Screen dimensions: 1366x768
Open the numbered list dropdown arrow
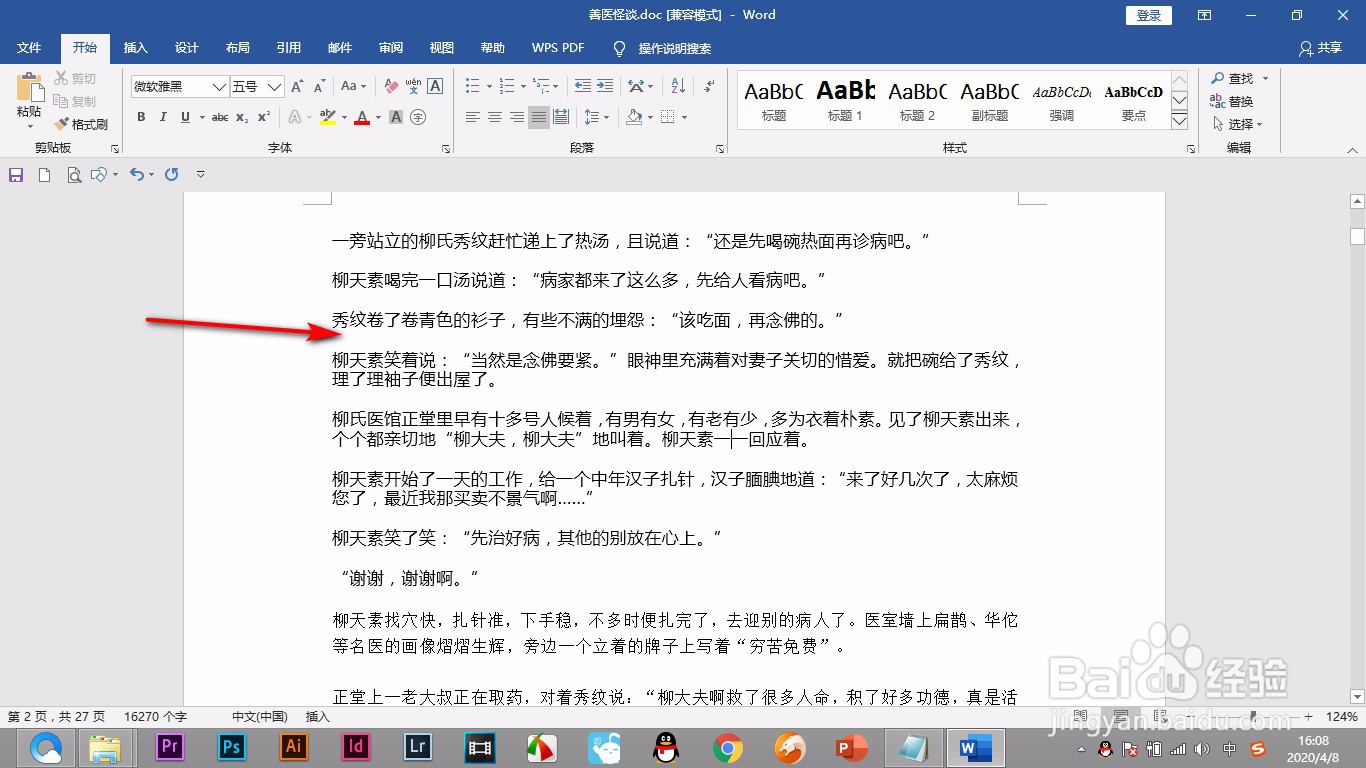point(522,87)
